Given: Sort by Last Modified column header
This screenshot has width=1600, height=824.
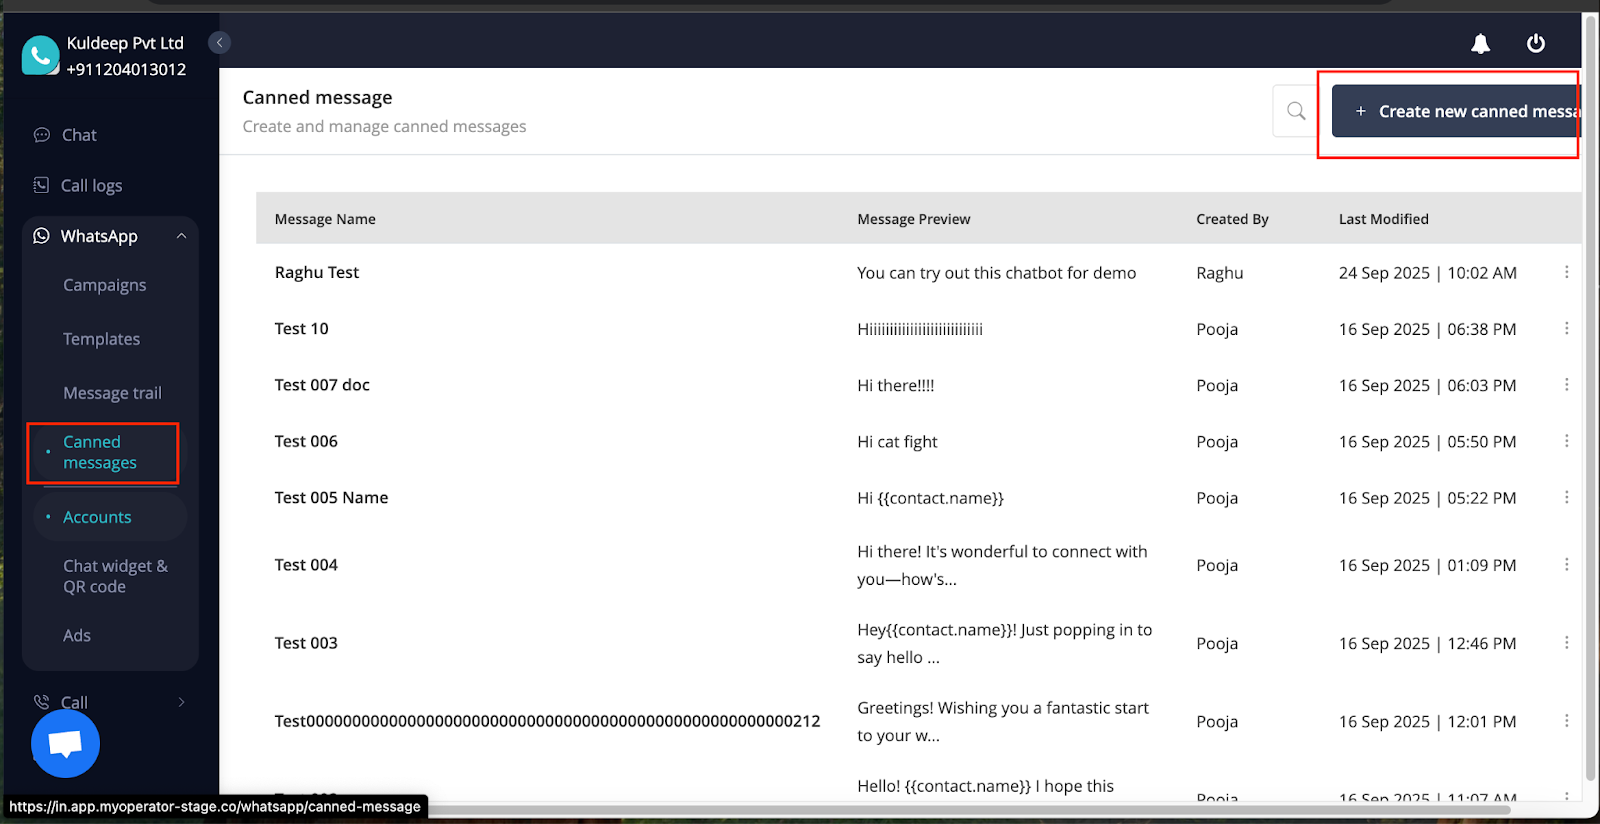Looking at the screenshot, I should pyautogui.click(x=1383, y=219).
